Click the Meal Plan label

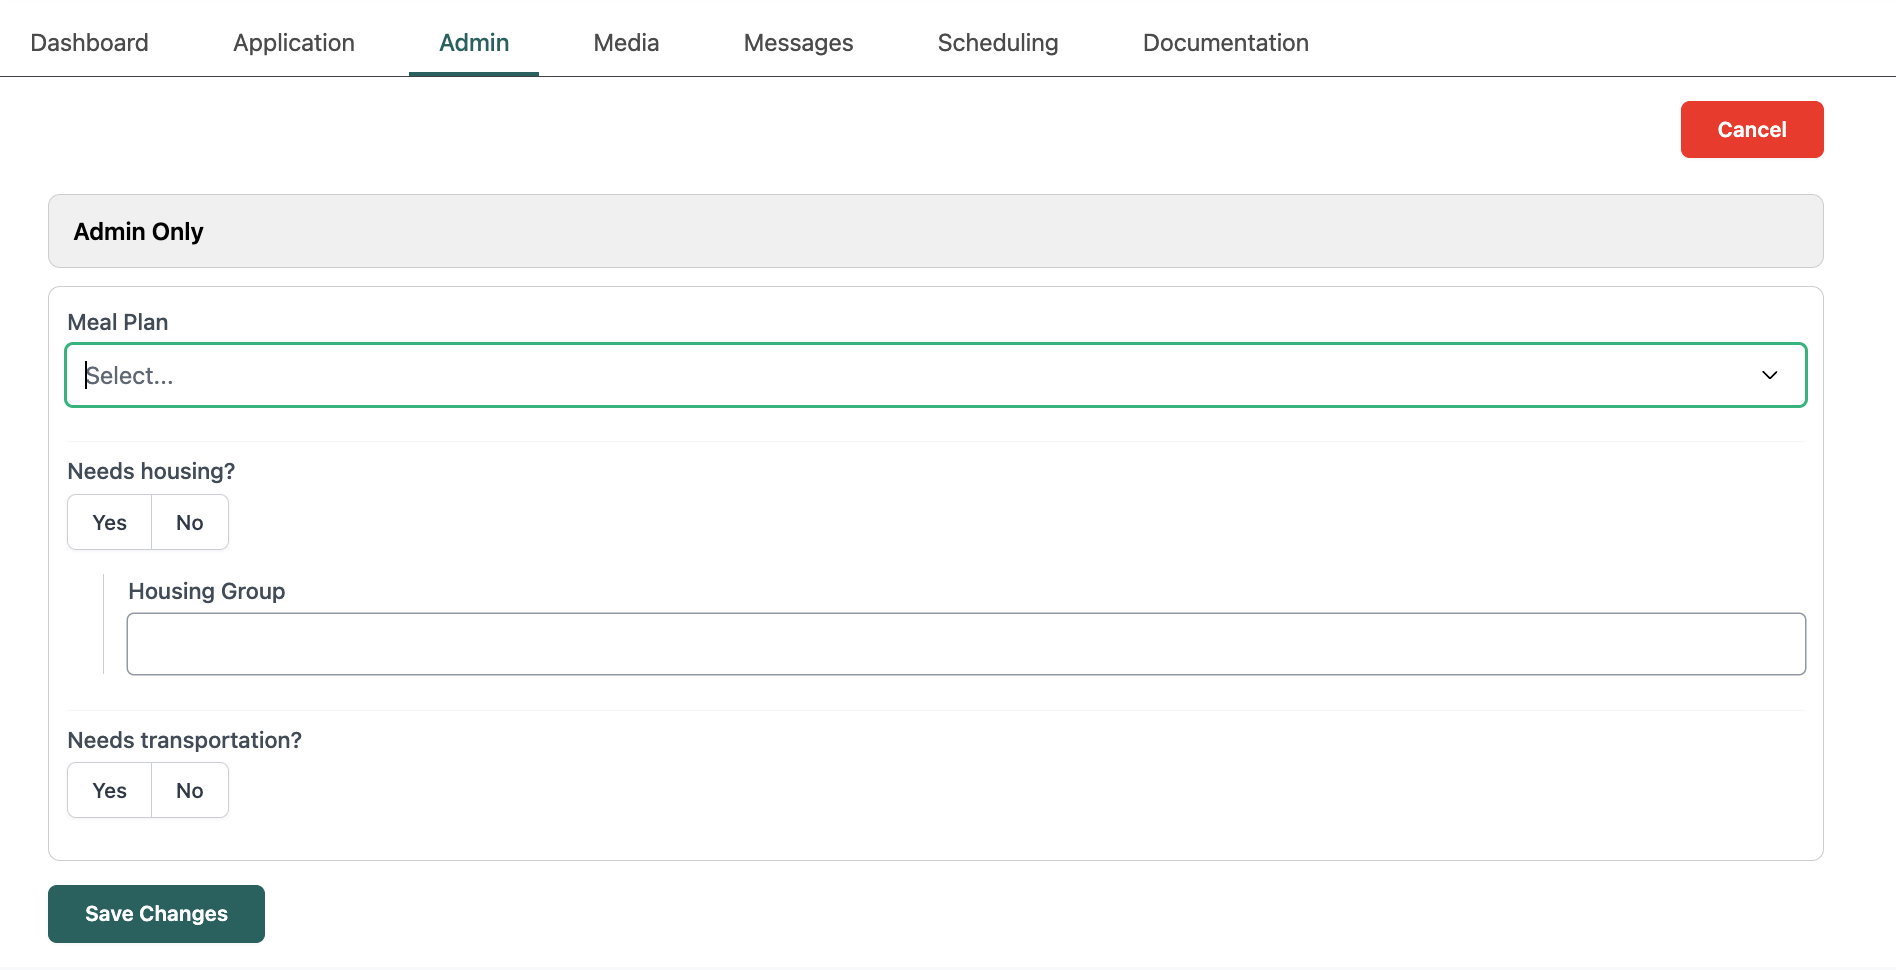[117, 322]
